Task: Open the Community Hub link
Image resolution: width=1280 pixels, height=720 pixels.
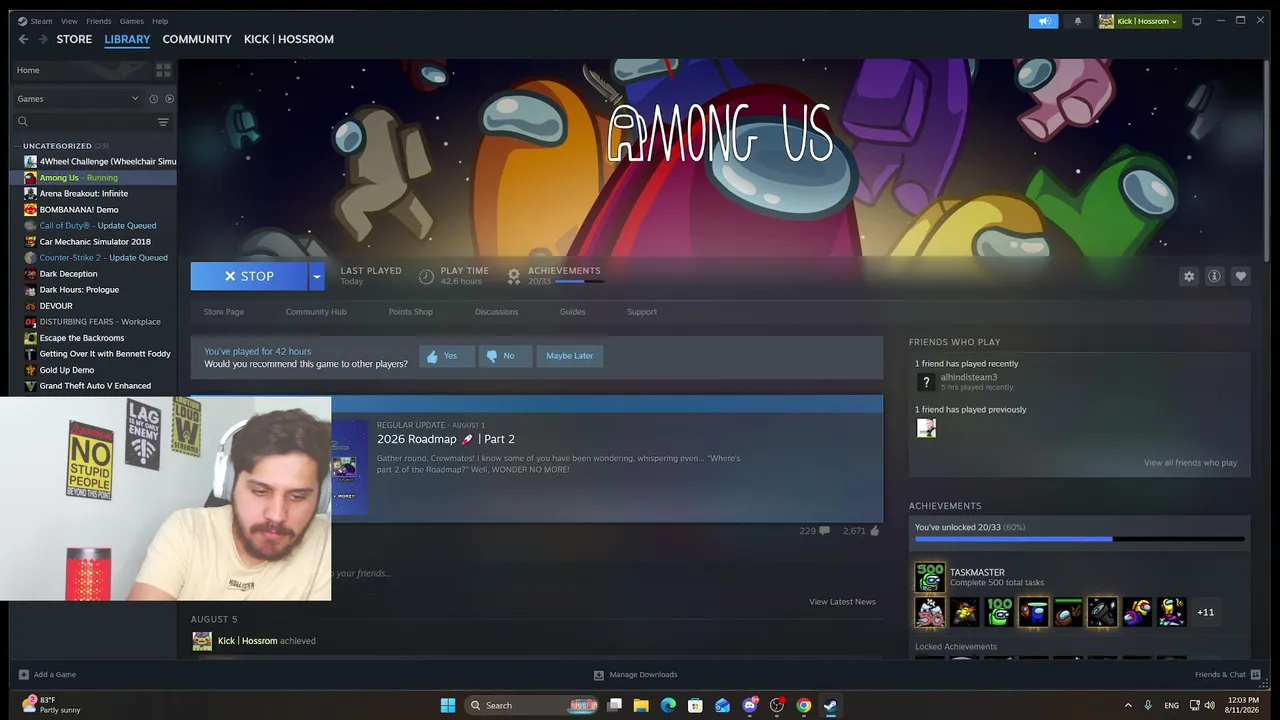Action: pos(316,312)
